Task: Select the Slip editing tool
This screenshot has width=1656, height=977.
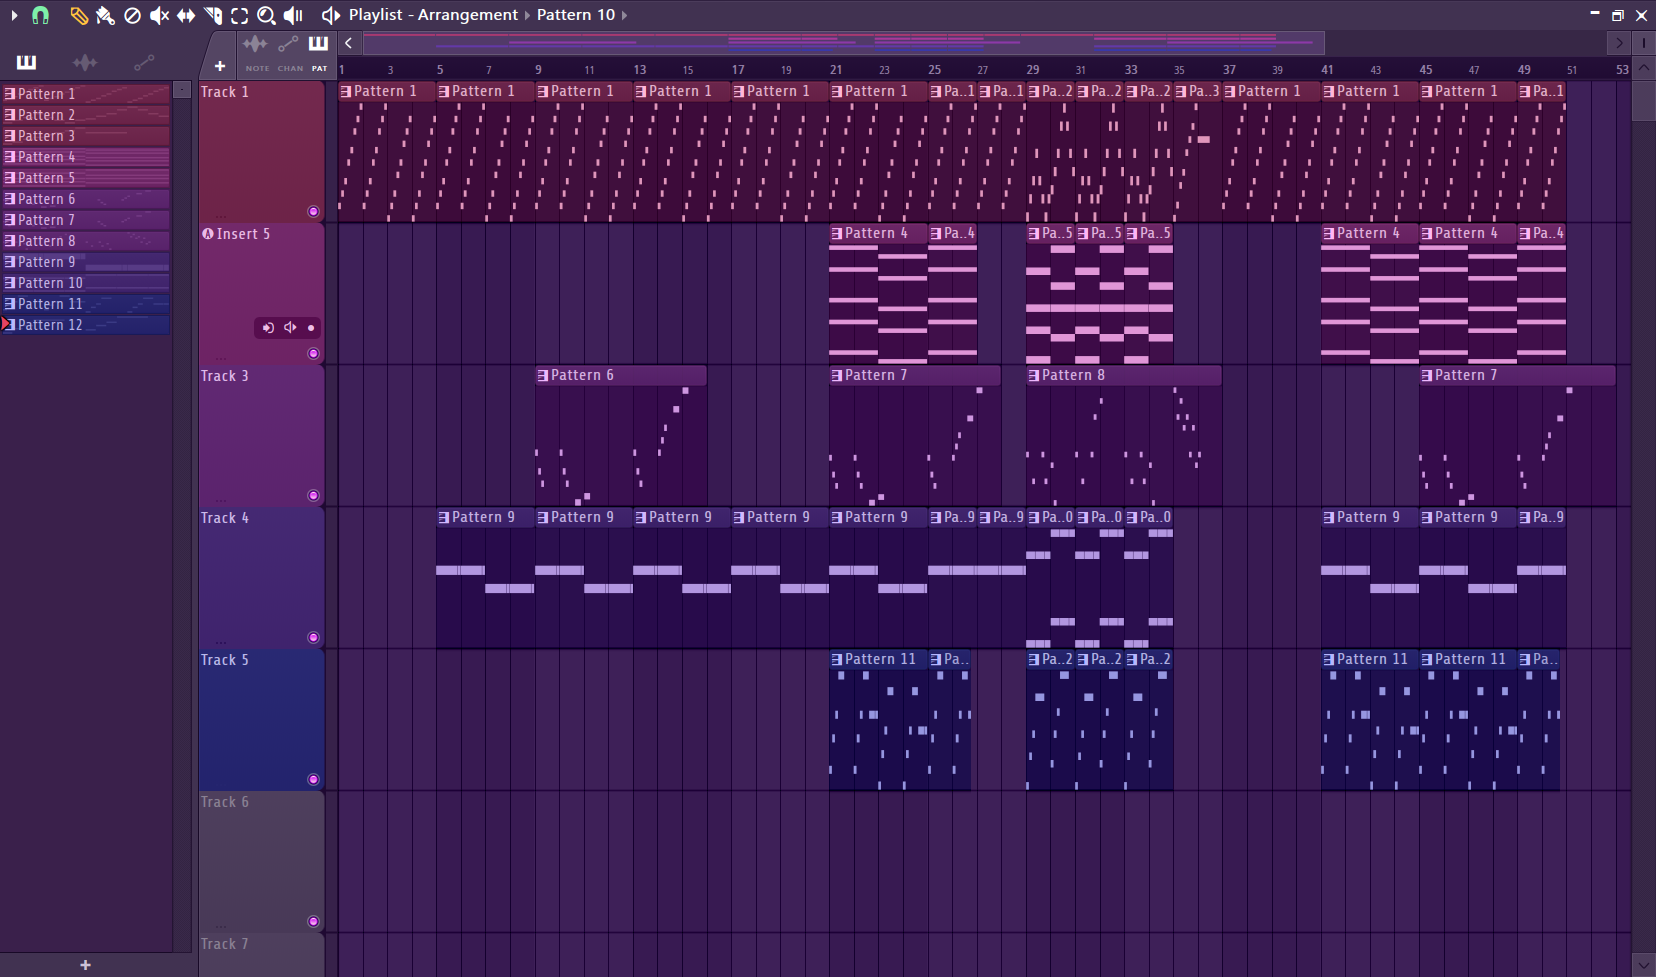Action: [x=185, y=15]
